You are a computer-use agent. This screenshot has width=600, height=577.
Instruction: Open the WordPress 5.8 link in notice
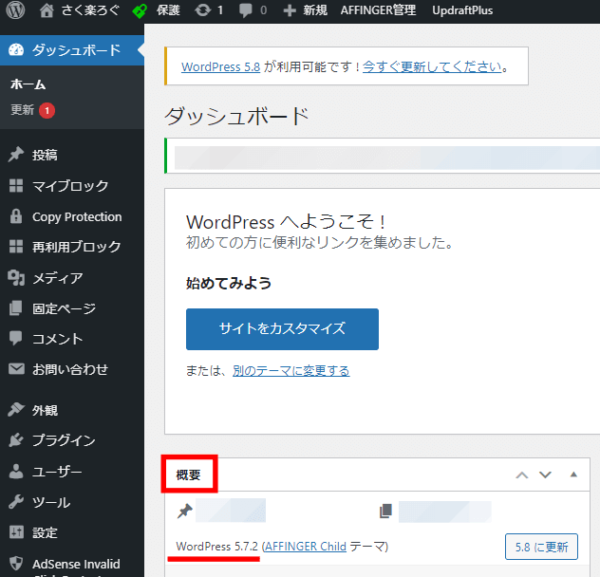tap(221, 67)
